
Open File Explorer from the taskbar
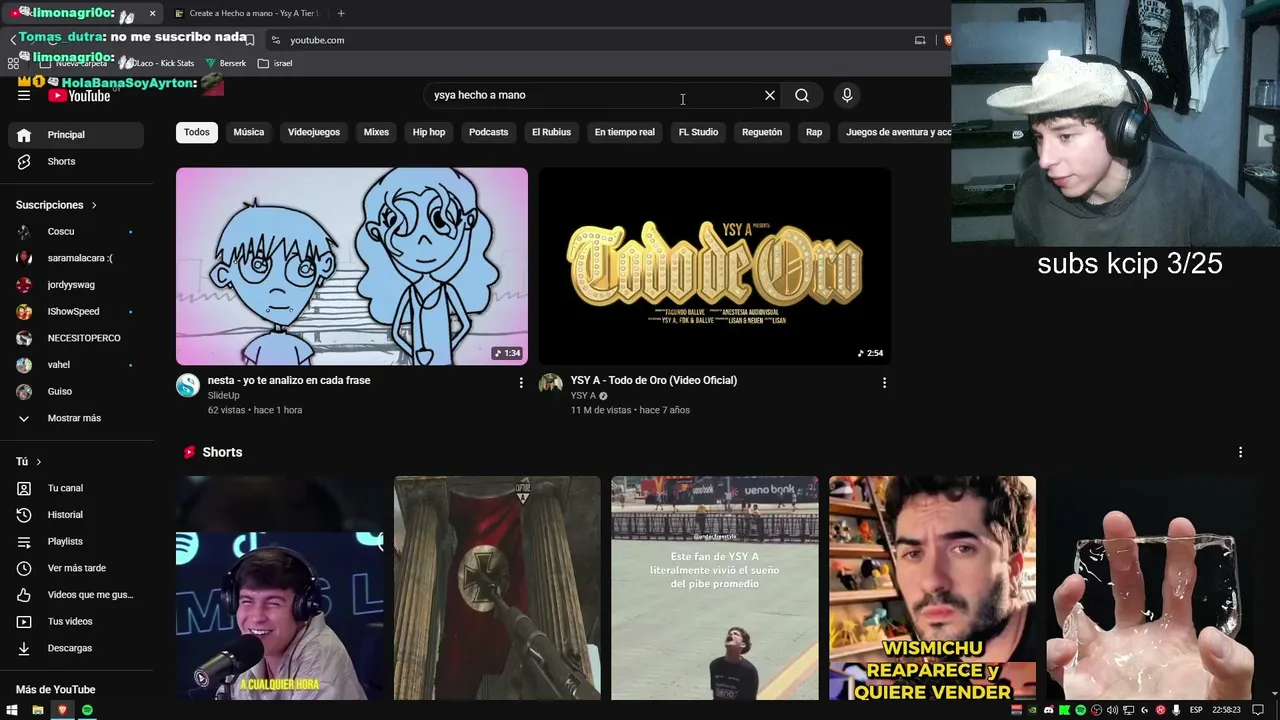coord(38,710)
